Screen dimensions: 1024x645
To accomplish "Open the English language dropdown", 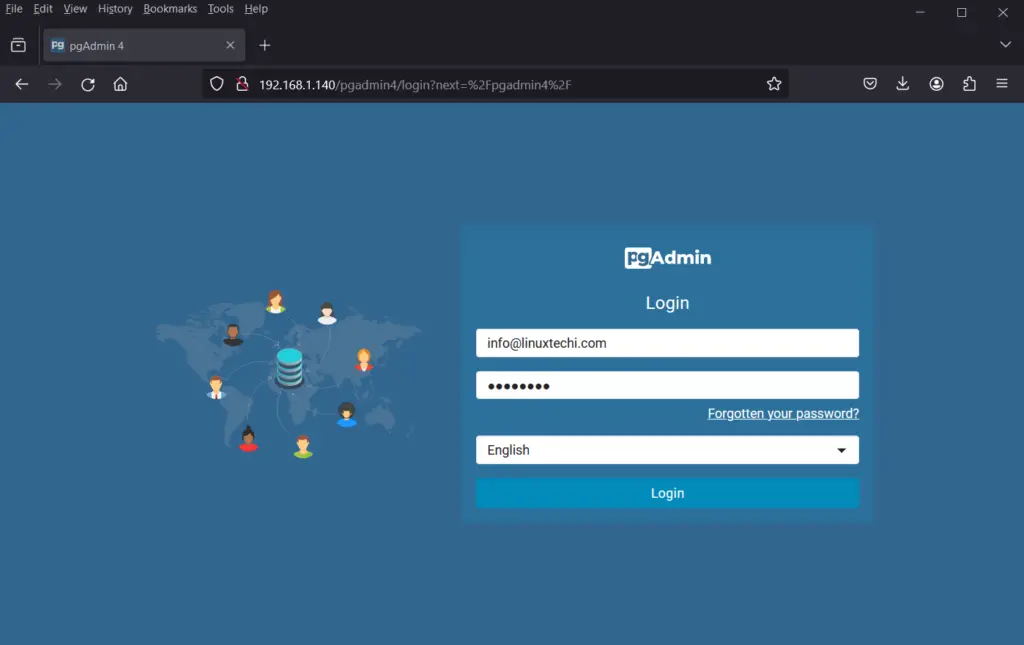I will coord(667,450).
